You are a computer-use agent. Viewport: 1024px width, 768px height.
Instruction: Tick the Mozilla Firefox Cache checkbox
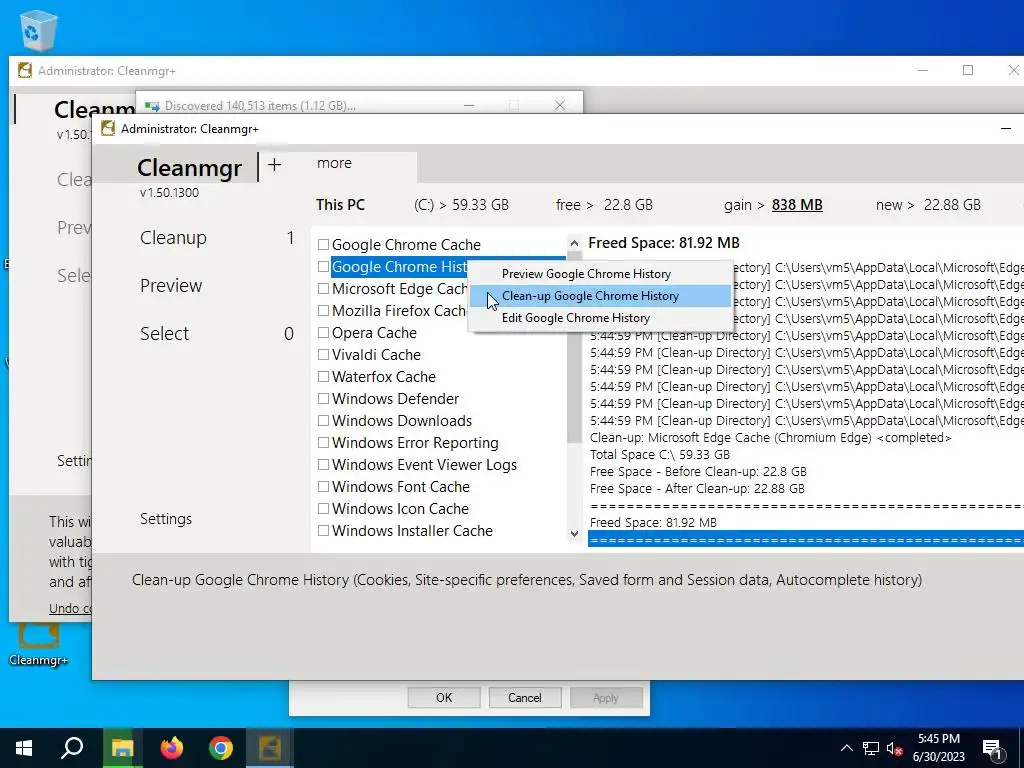pos(323,310)
